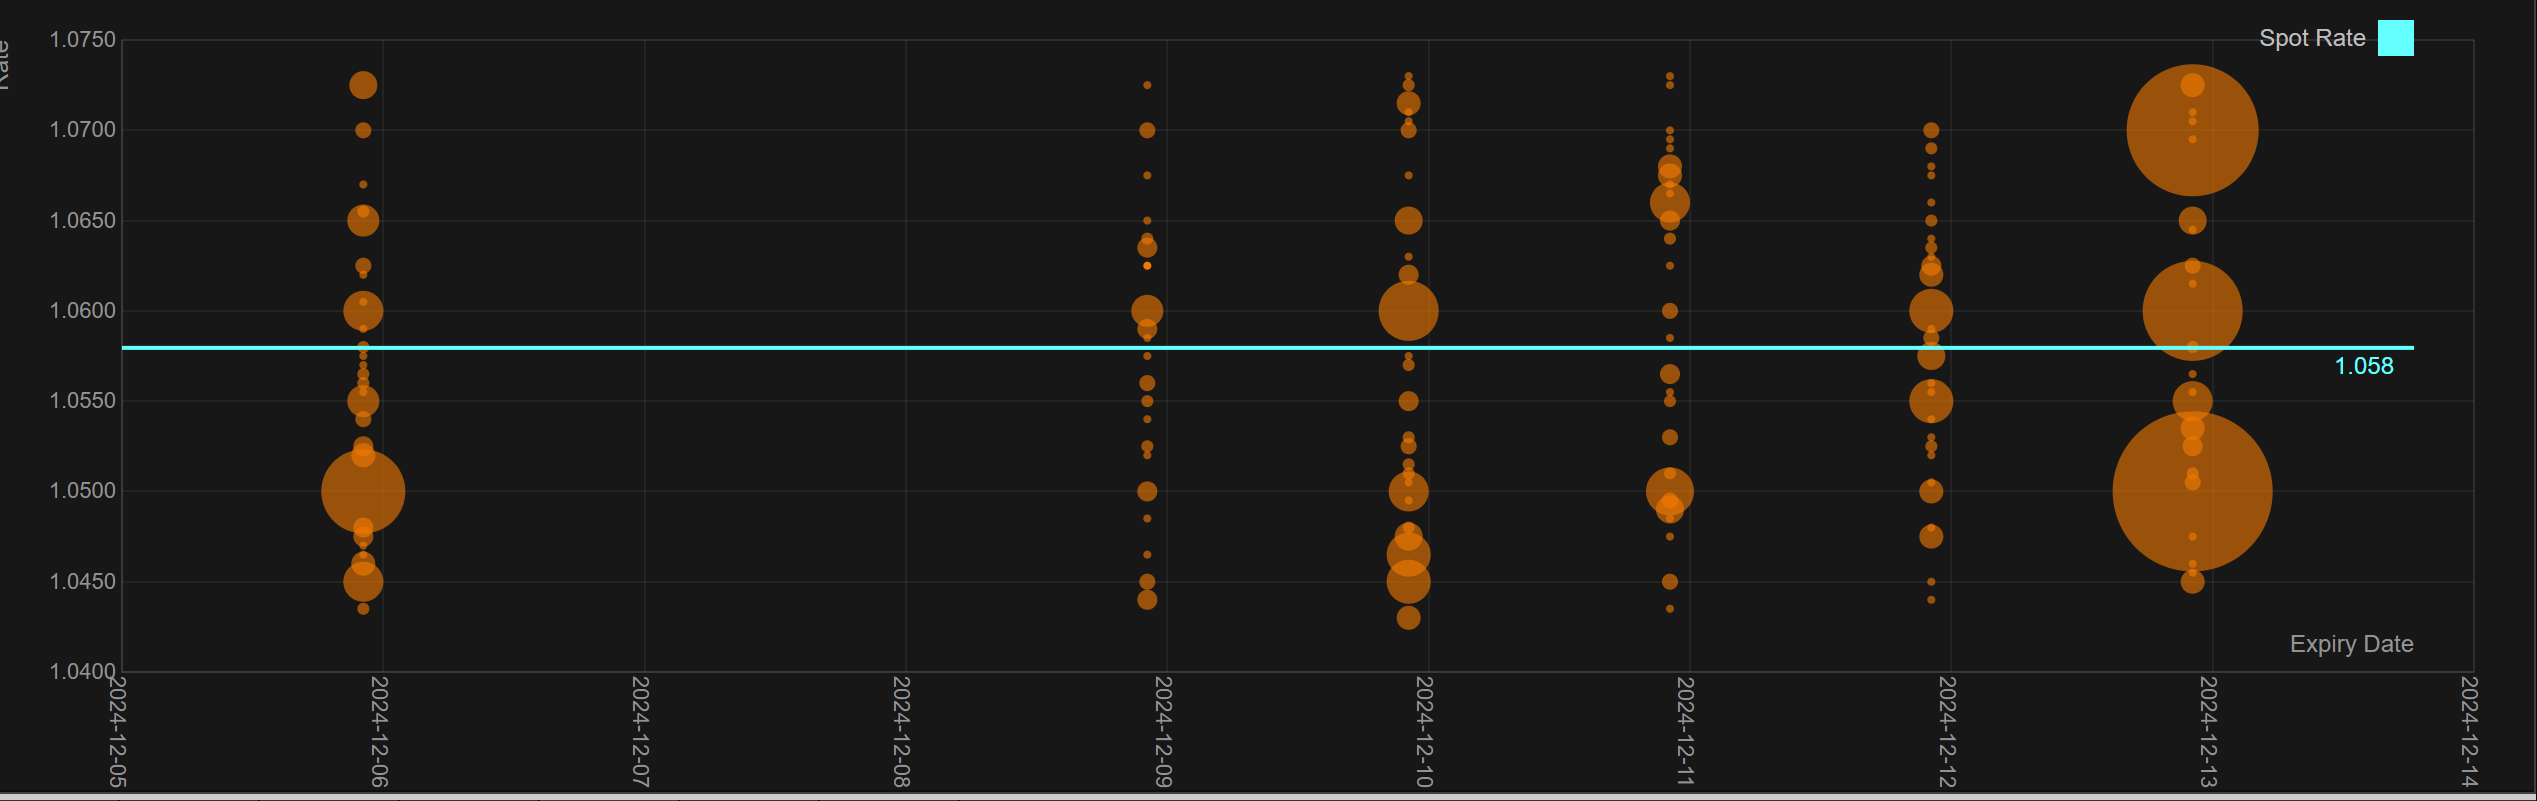This screenshot has height=801, width=2537.
Task: Click the 2024-12-12 x-axis date label
Action: click(1948, 732)
